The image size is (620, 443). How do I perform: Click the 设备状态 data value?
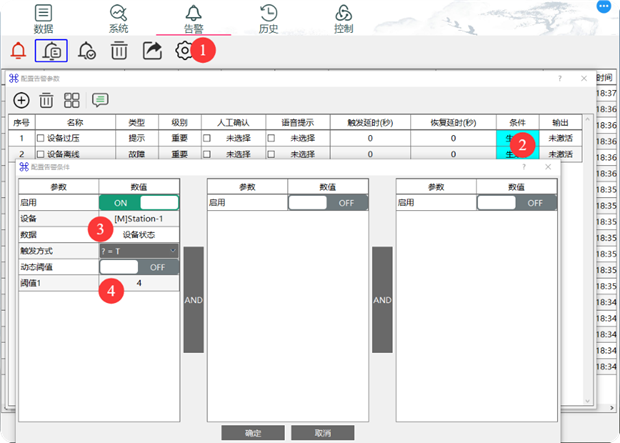[x=139, y=235]
